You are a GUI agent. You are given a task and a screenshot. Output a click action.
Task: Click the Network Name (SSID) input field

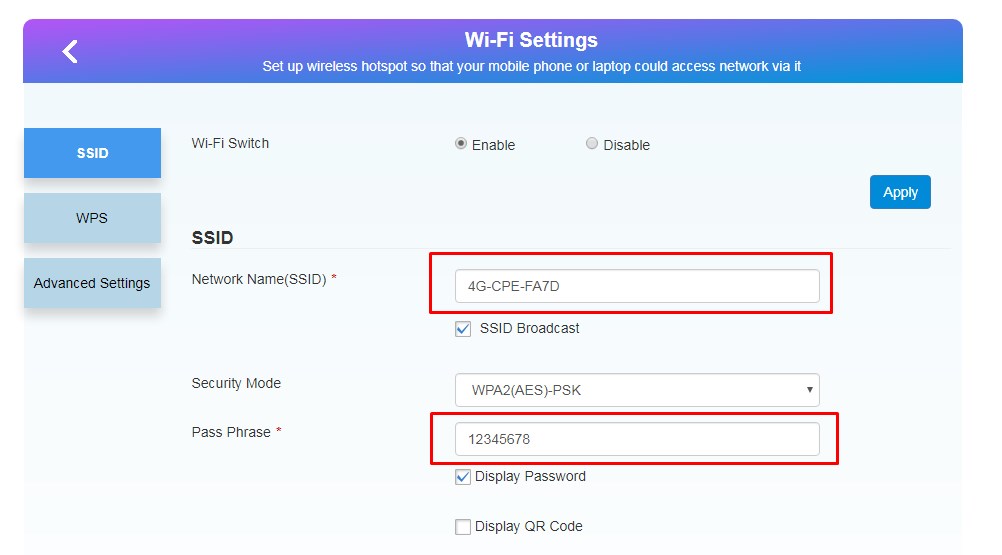point(636,286)
